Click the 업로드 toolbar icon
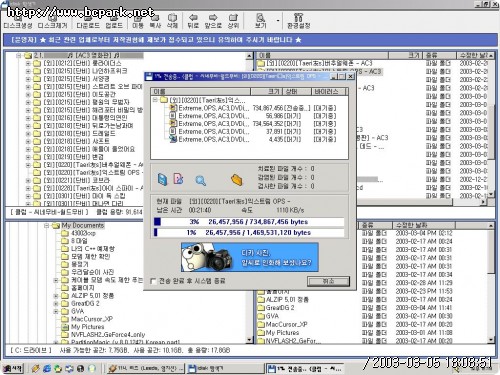The height and width of the screenshot is (375, 500). (114, 21)
